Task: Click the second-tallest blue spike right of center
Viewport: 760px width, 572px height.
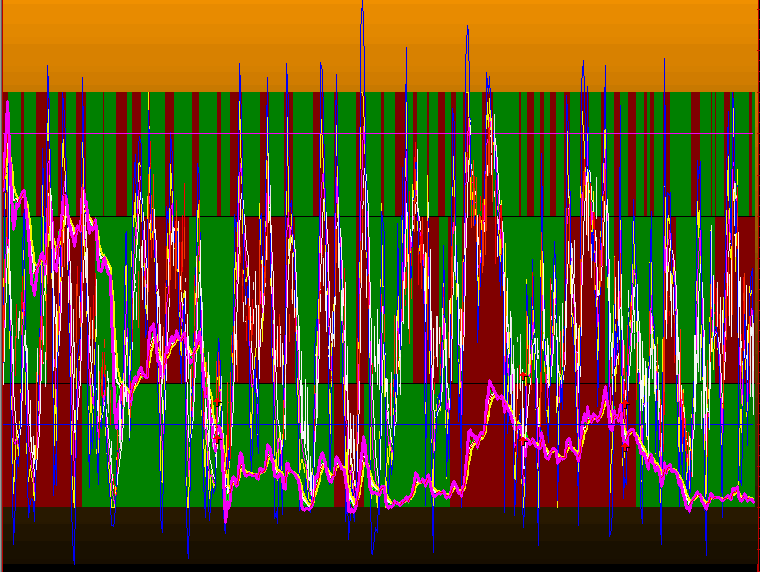Action: 467,32
